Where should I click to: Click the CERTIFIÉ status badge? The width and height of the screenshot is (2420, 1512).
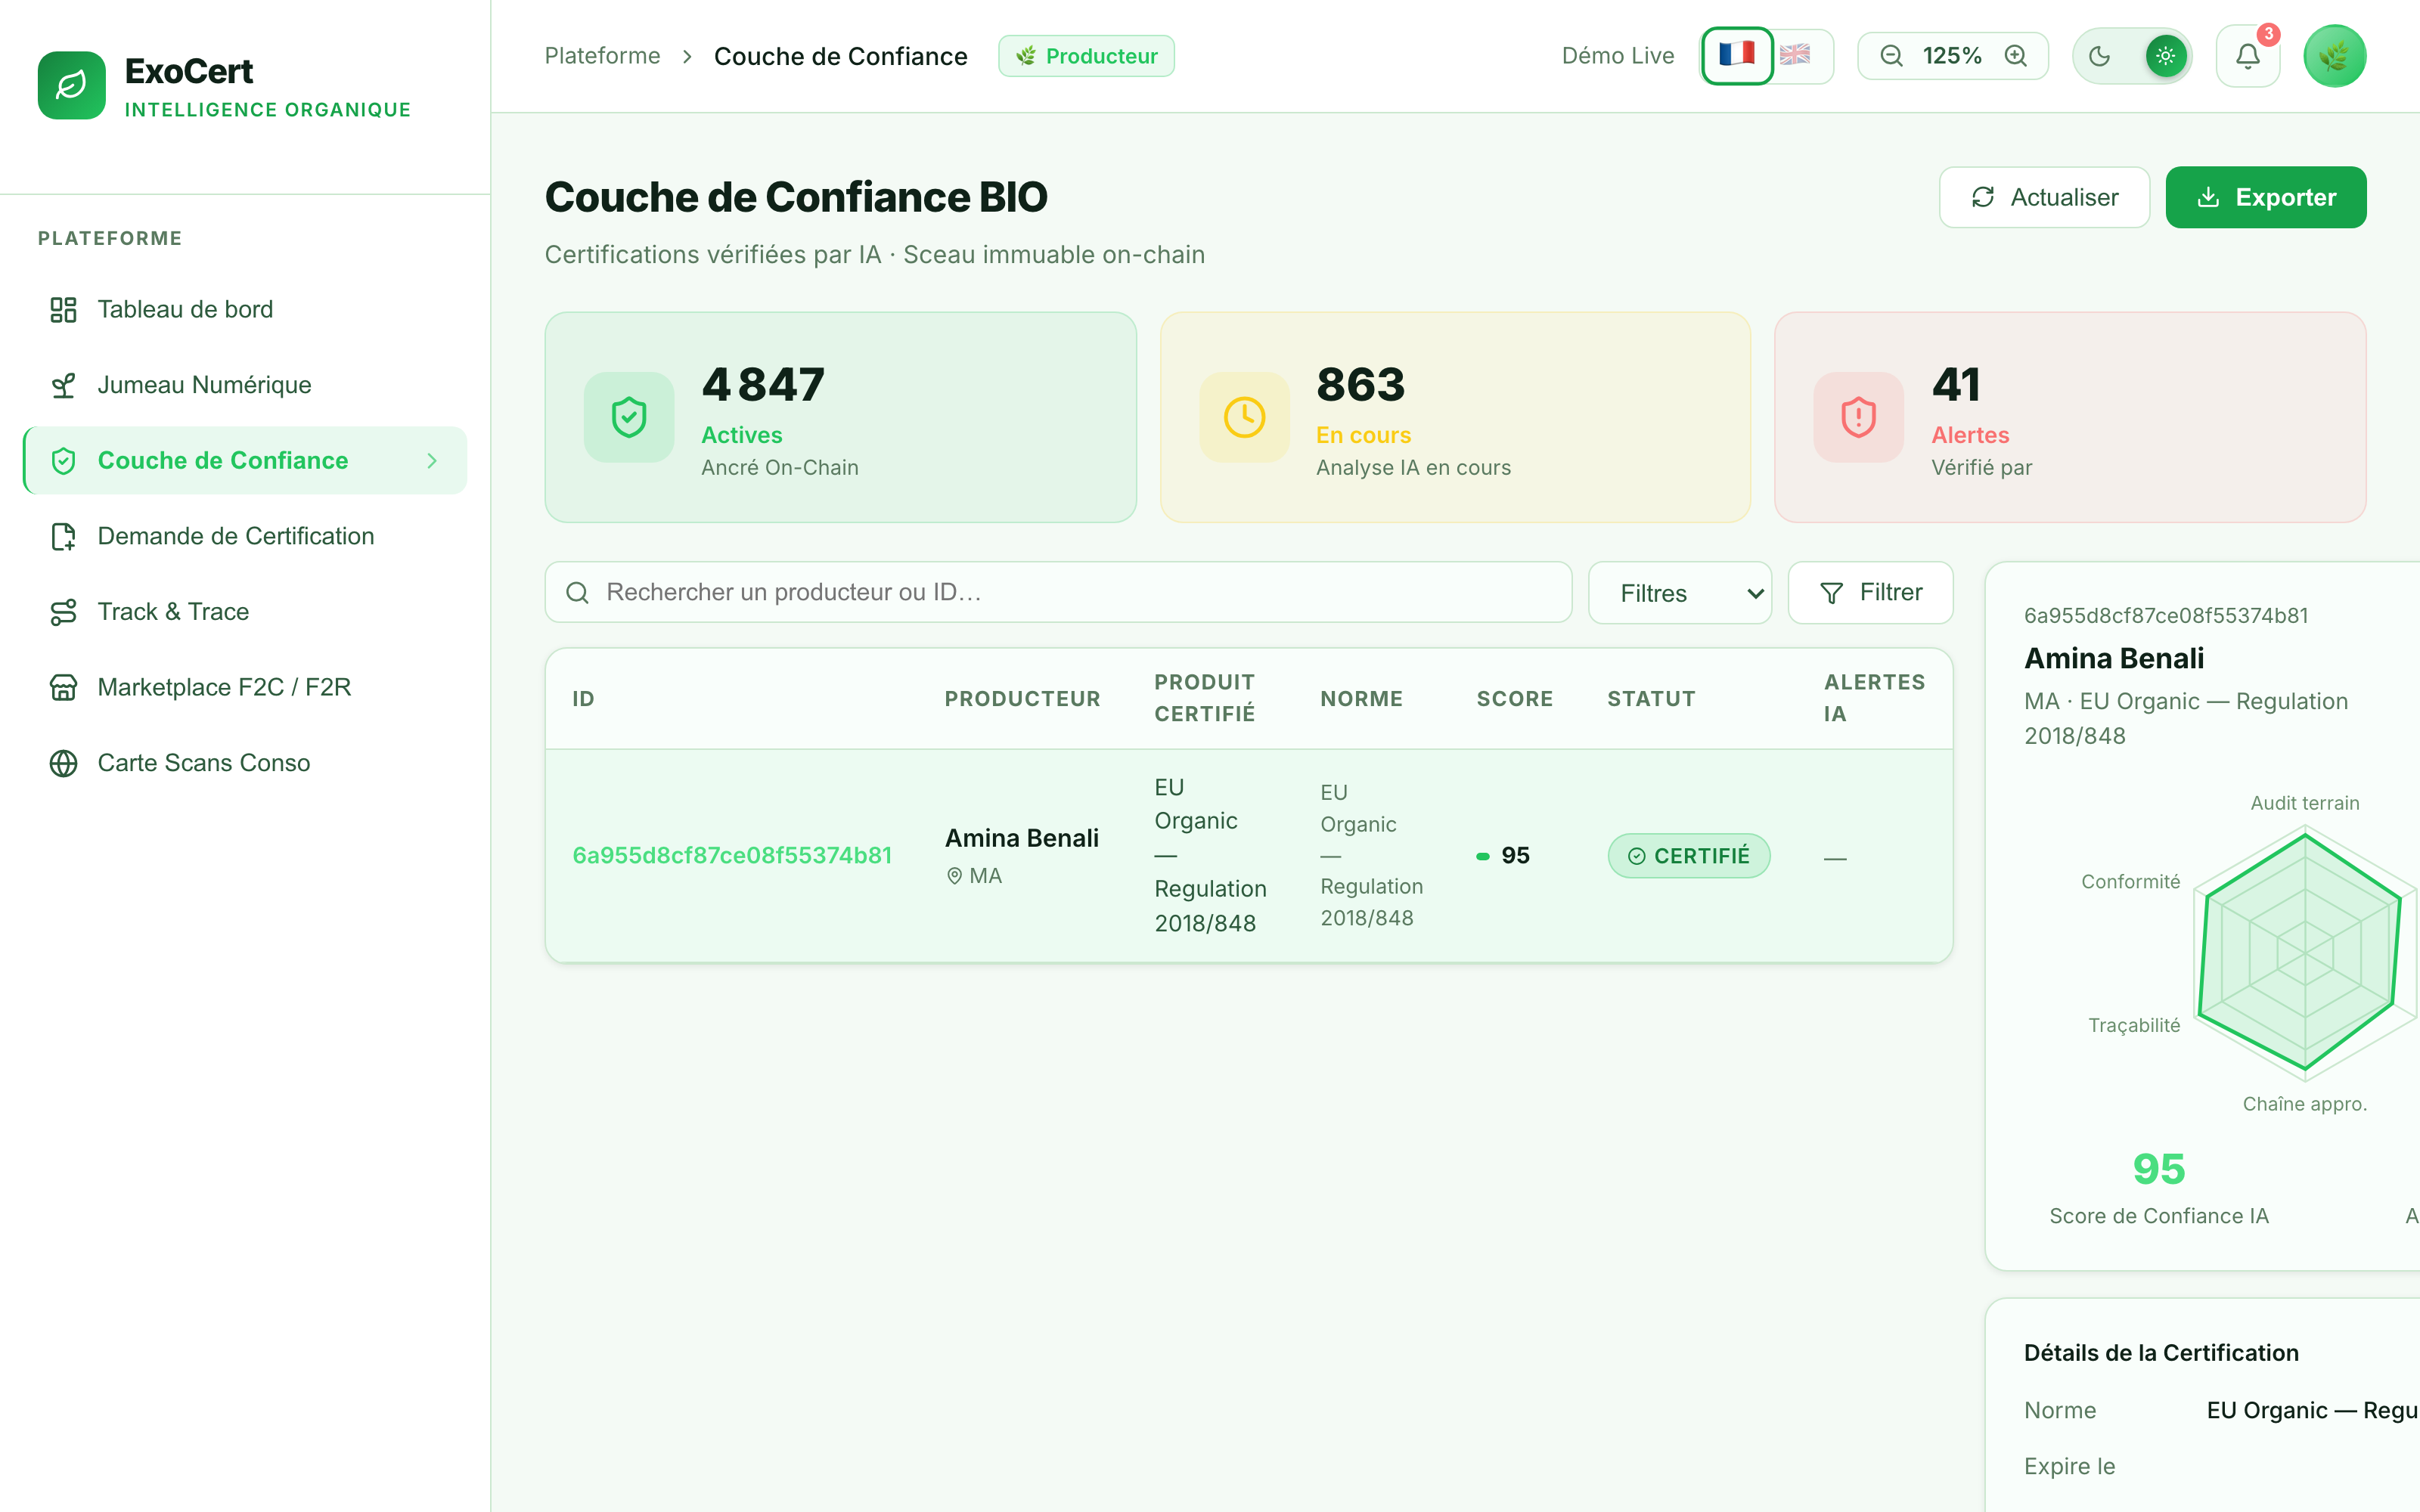(1689, 856)
